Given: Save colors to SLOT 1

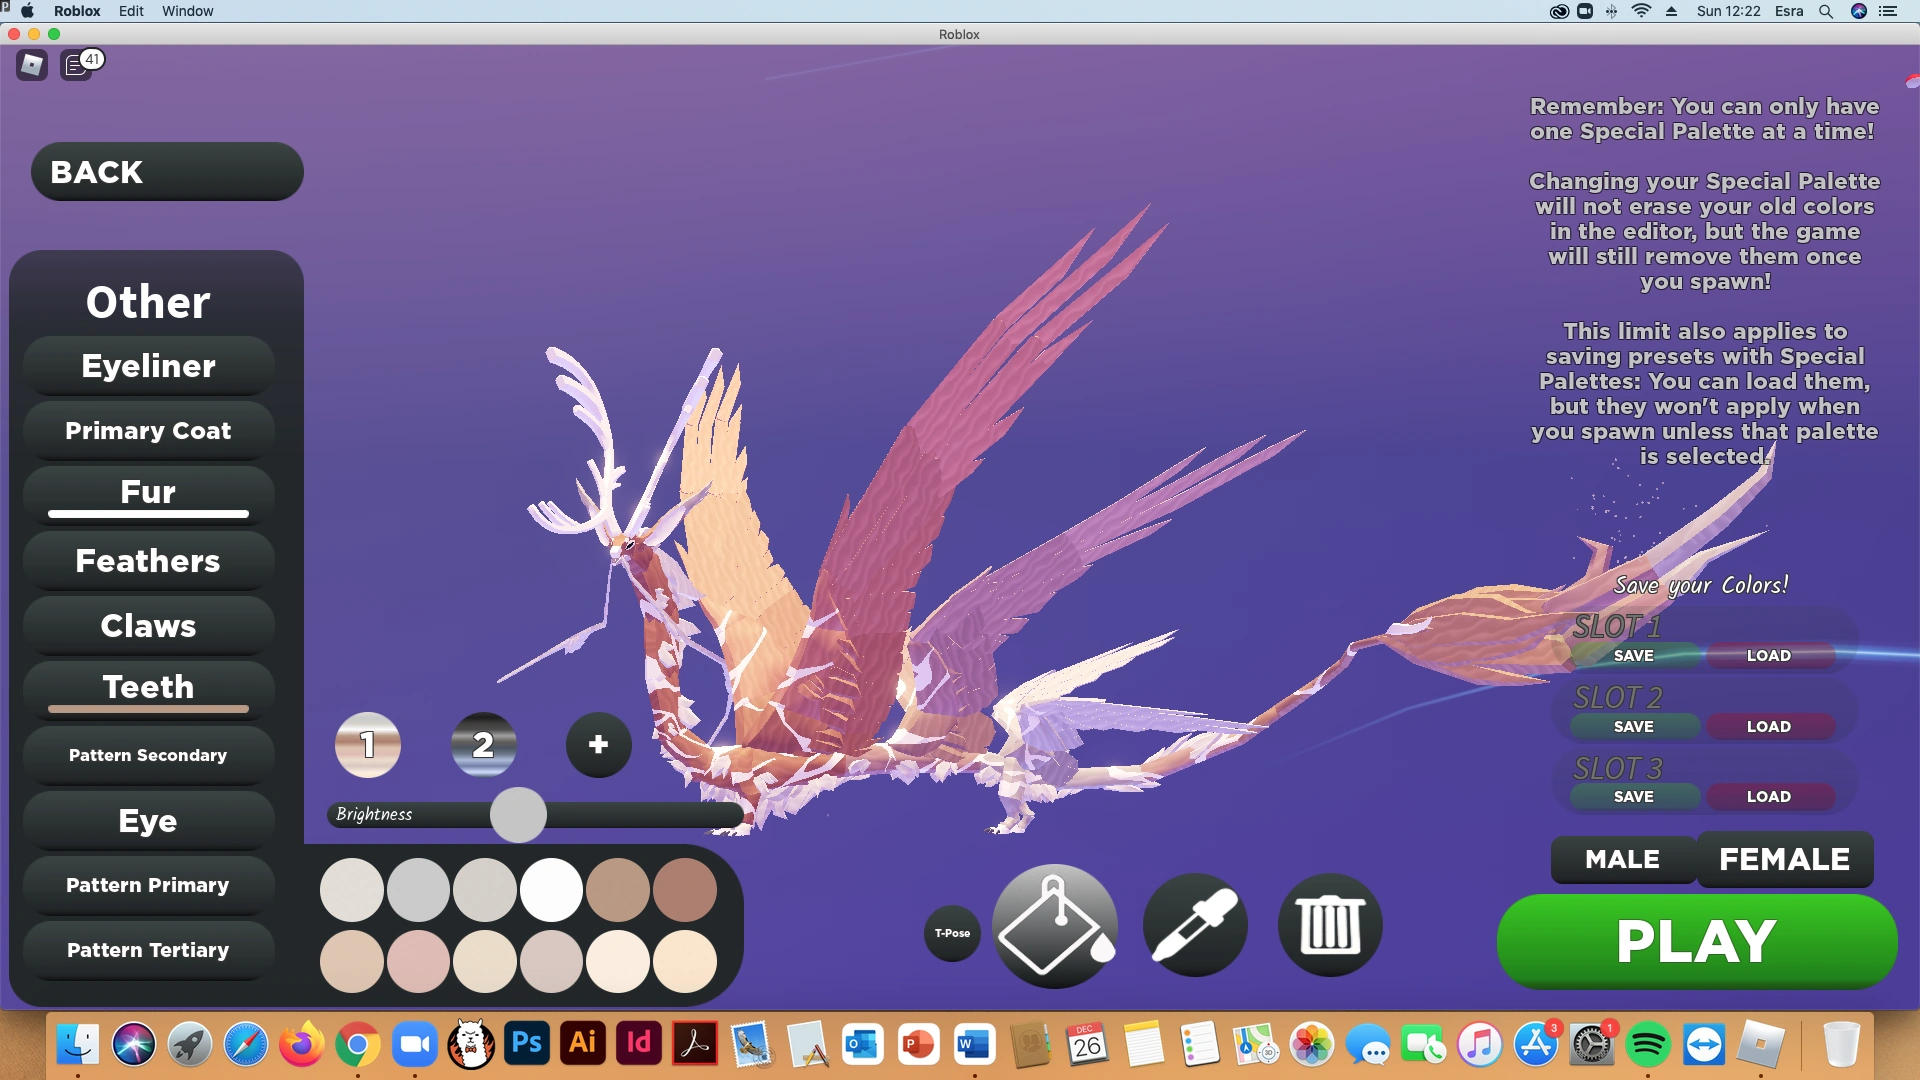Looking at the screenshot, I should click(x=1633, y=655).
